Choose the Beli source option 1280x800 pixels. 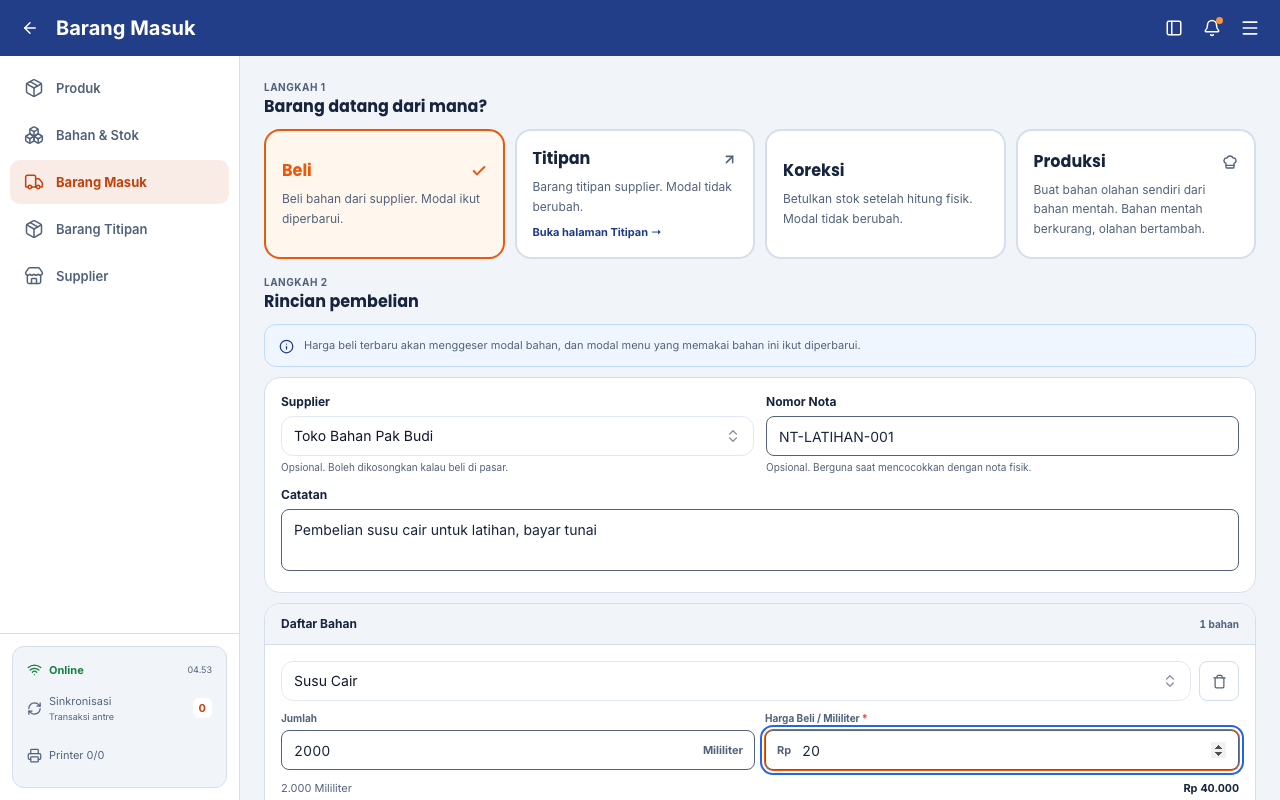pos(384,194)
